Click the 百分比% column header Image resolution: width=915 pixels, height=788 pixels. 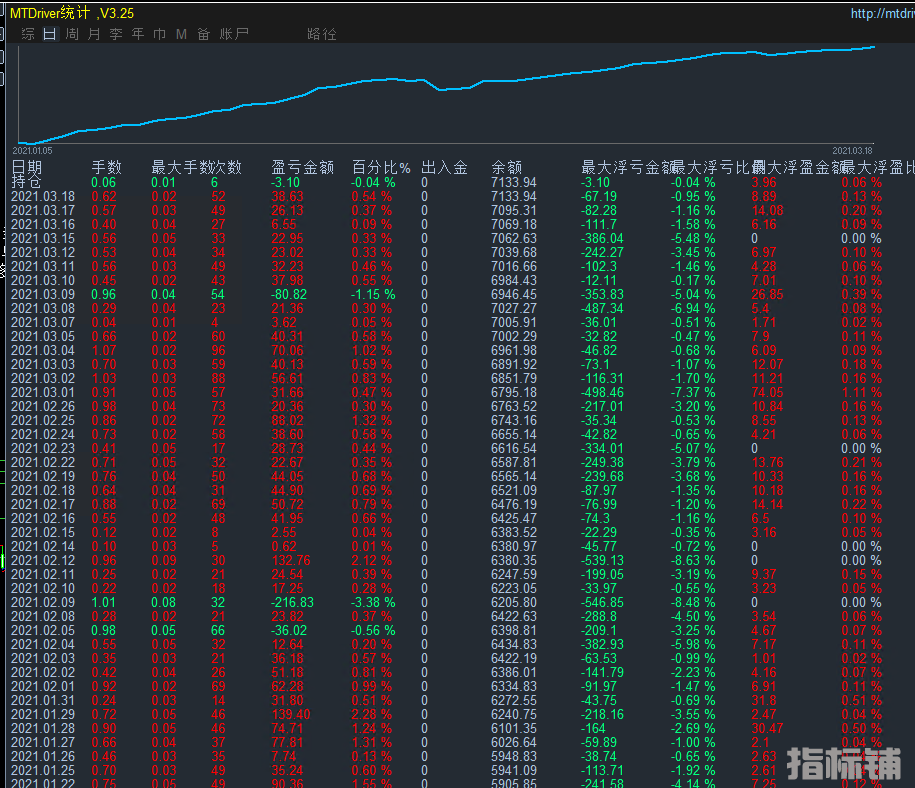point(381,168)
